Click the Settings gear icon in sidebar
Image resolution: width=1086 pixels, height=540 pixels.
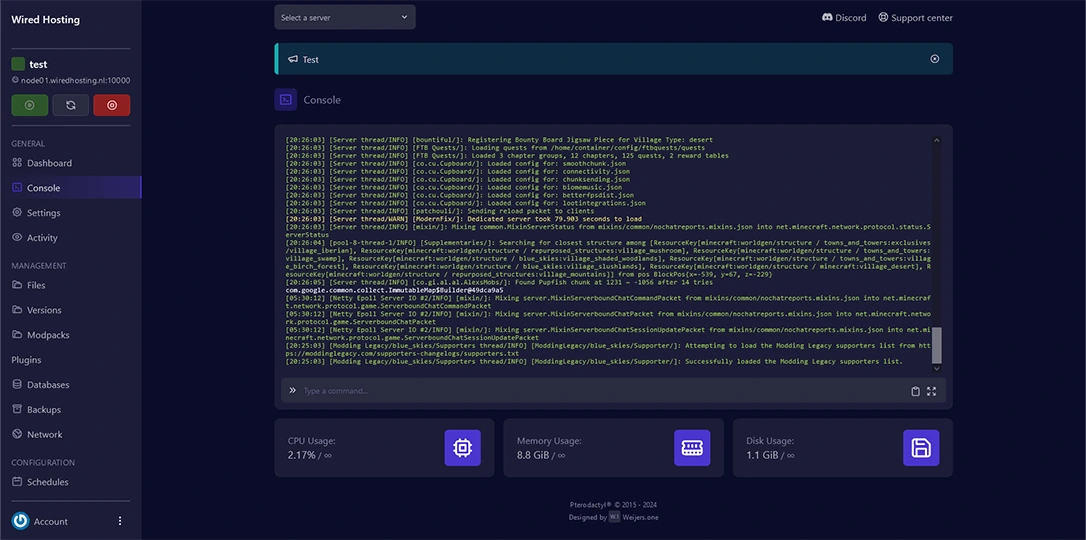click(17, 213)
